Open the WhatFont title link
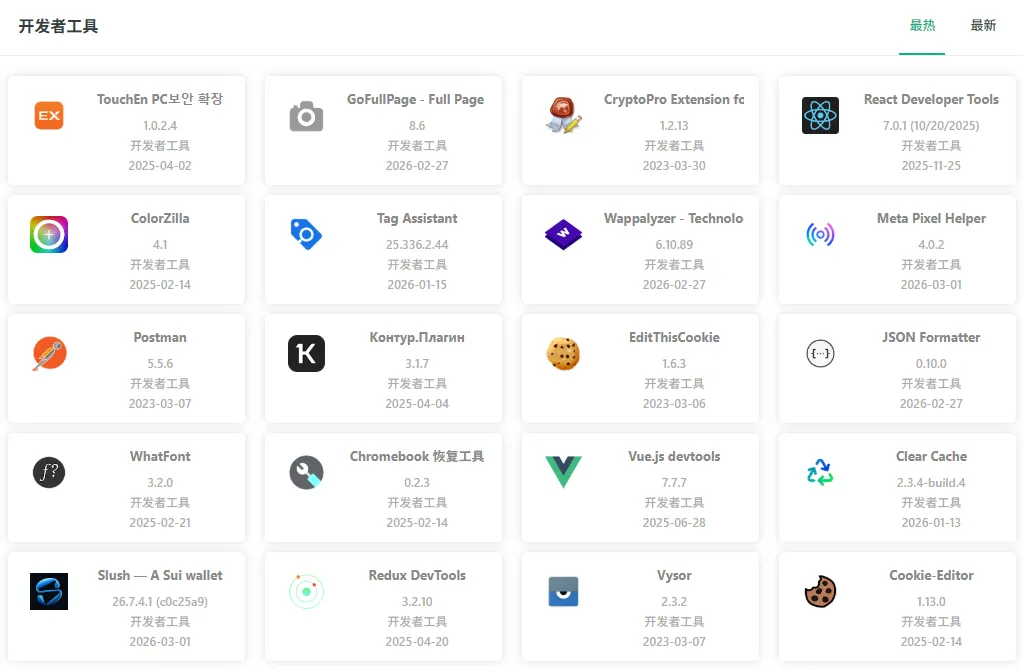Screen dimensions: 1023x670 [160, 456]
